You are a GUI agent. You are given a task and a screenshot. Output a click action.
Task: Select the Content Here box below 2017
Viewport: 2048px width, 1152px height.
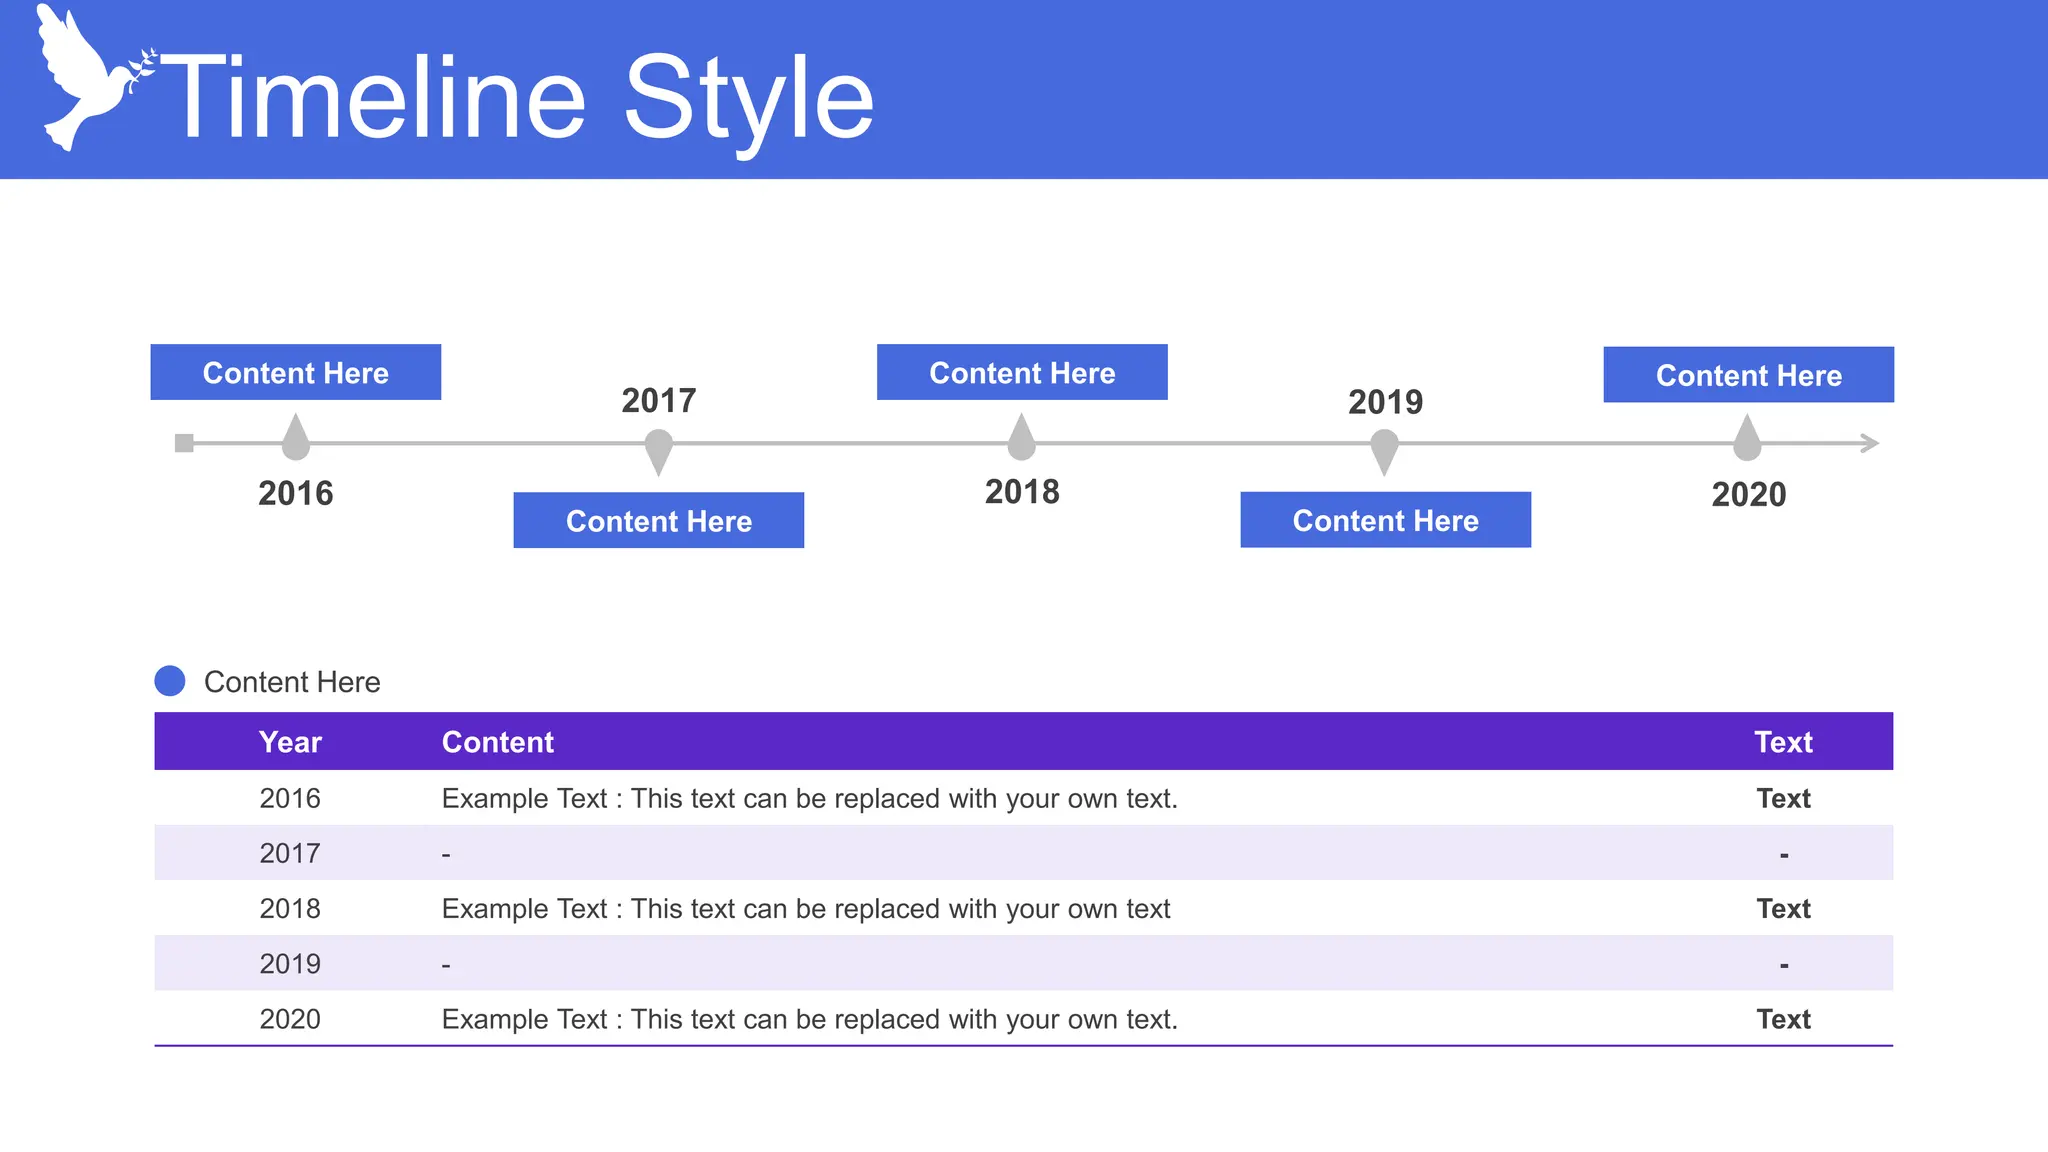click(658, 520)
